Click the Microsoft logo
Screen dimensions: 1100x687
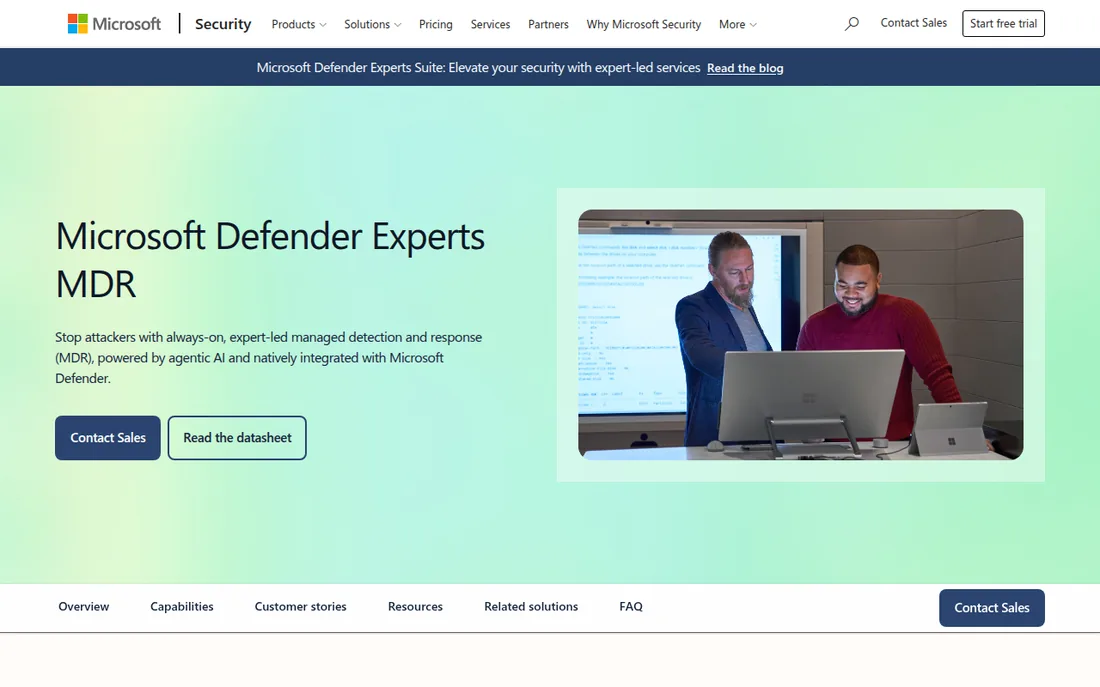tap(114, 24)
